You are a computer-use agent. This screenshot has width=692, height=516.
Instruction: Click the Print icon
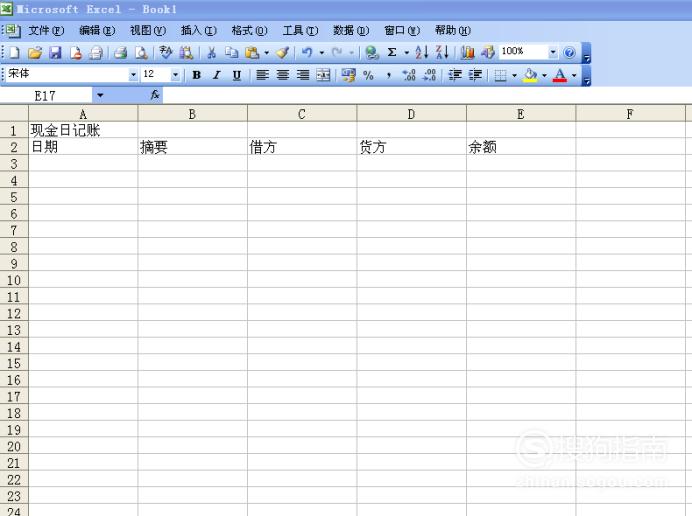click(x=120, y=53)
